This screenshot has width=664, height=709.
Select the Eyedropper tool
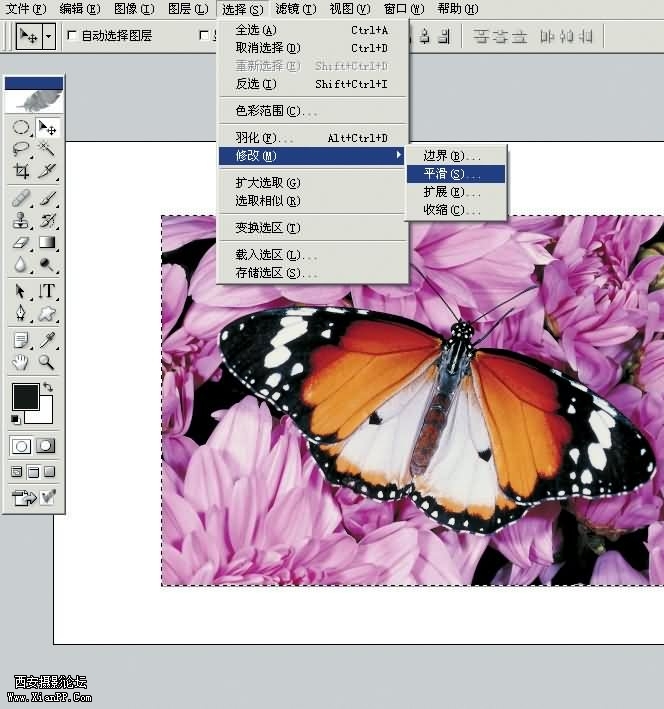47,340
